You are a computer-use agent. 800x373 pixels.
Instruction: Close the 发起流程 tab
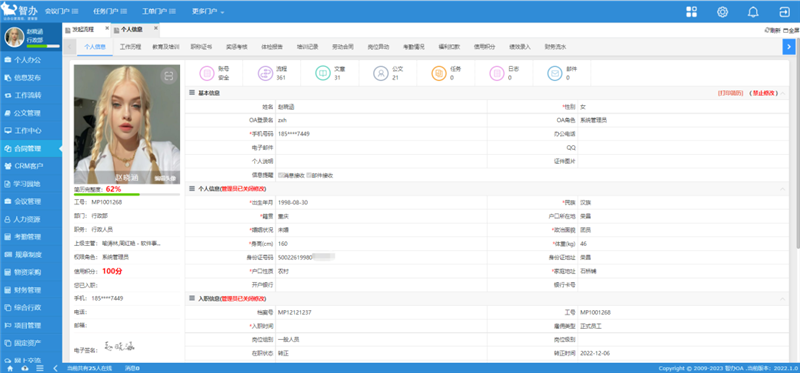coord(107,29)
